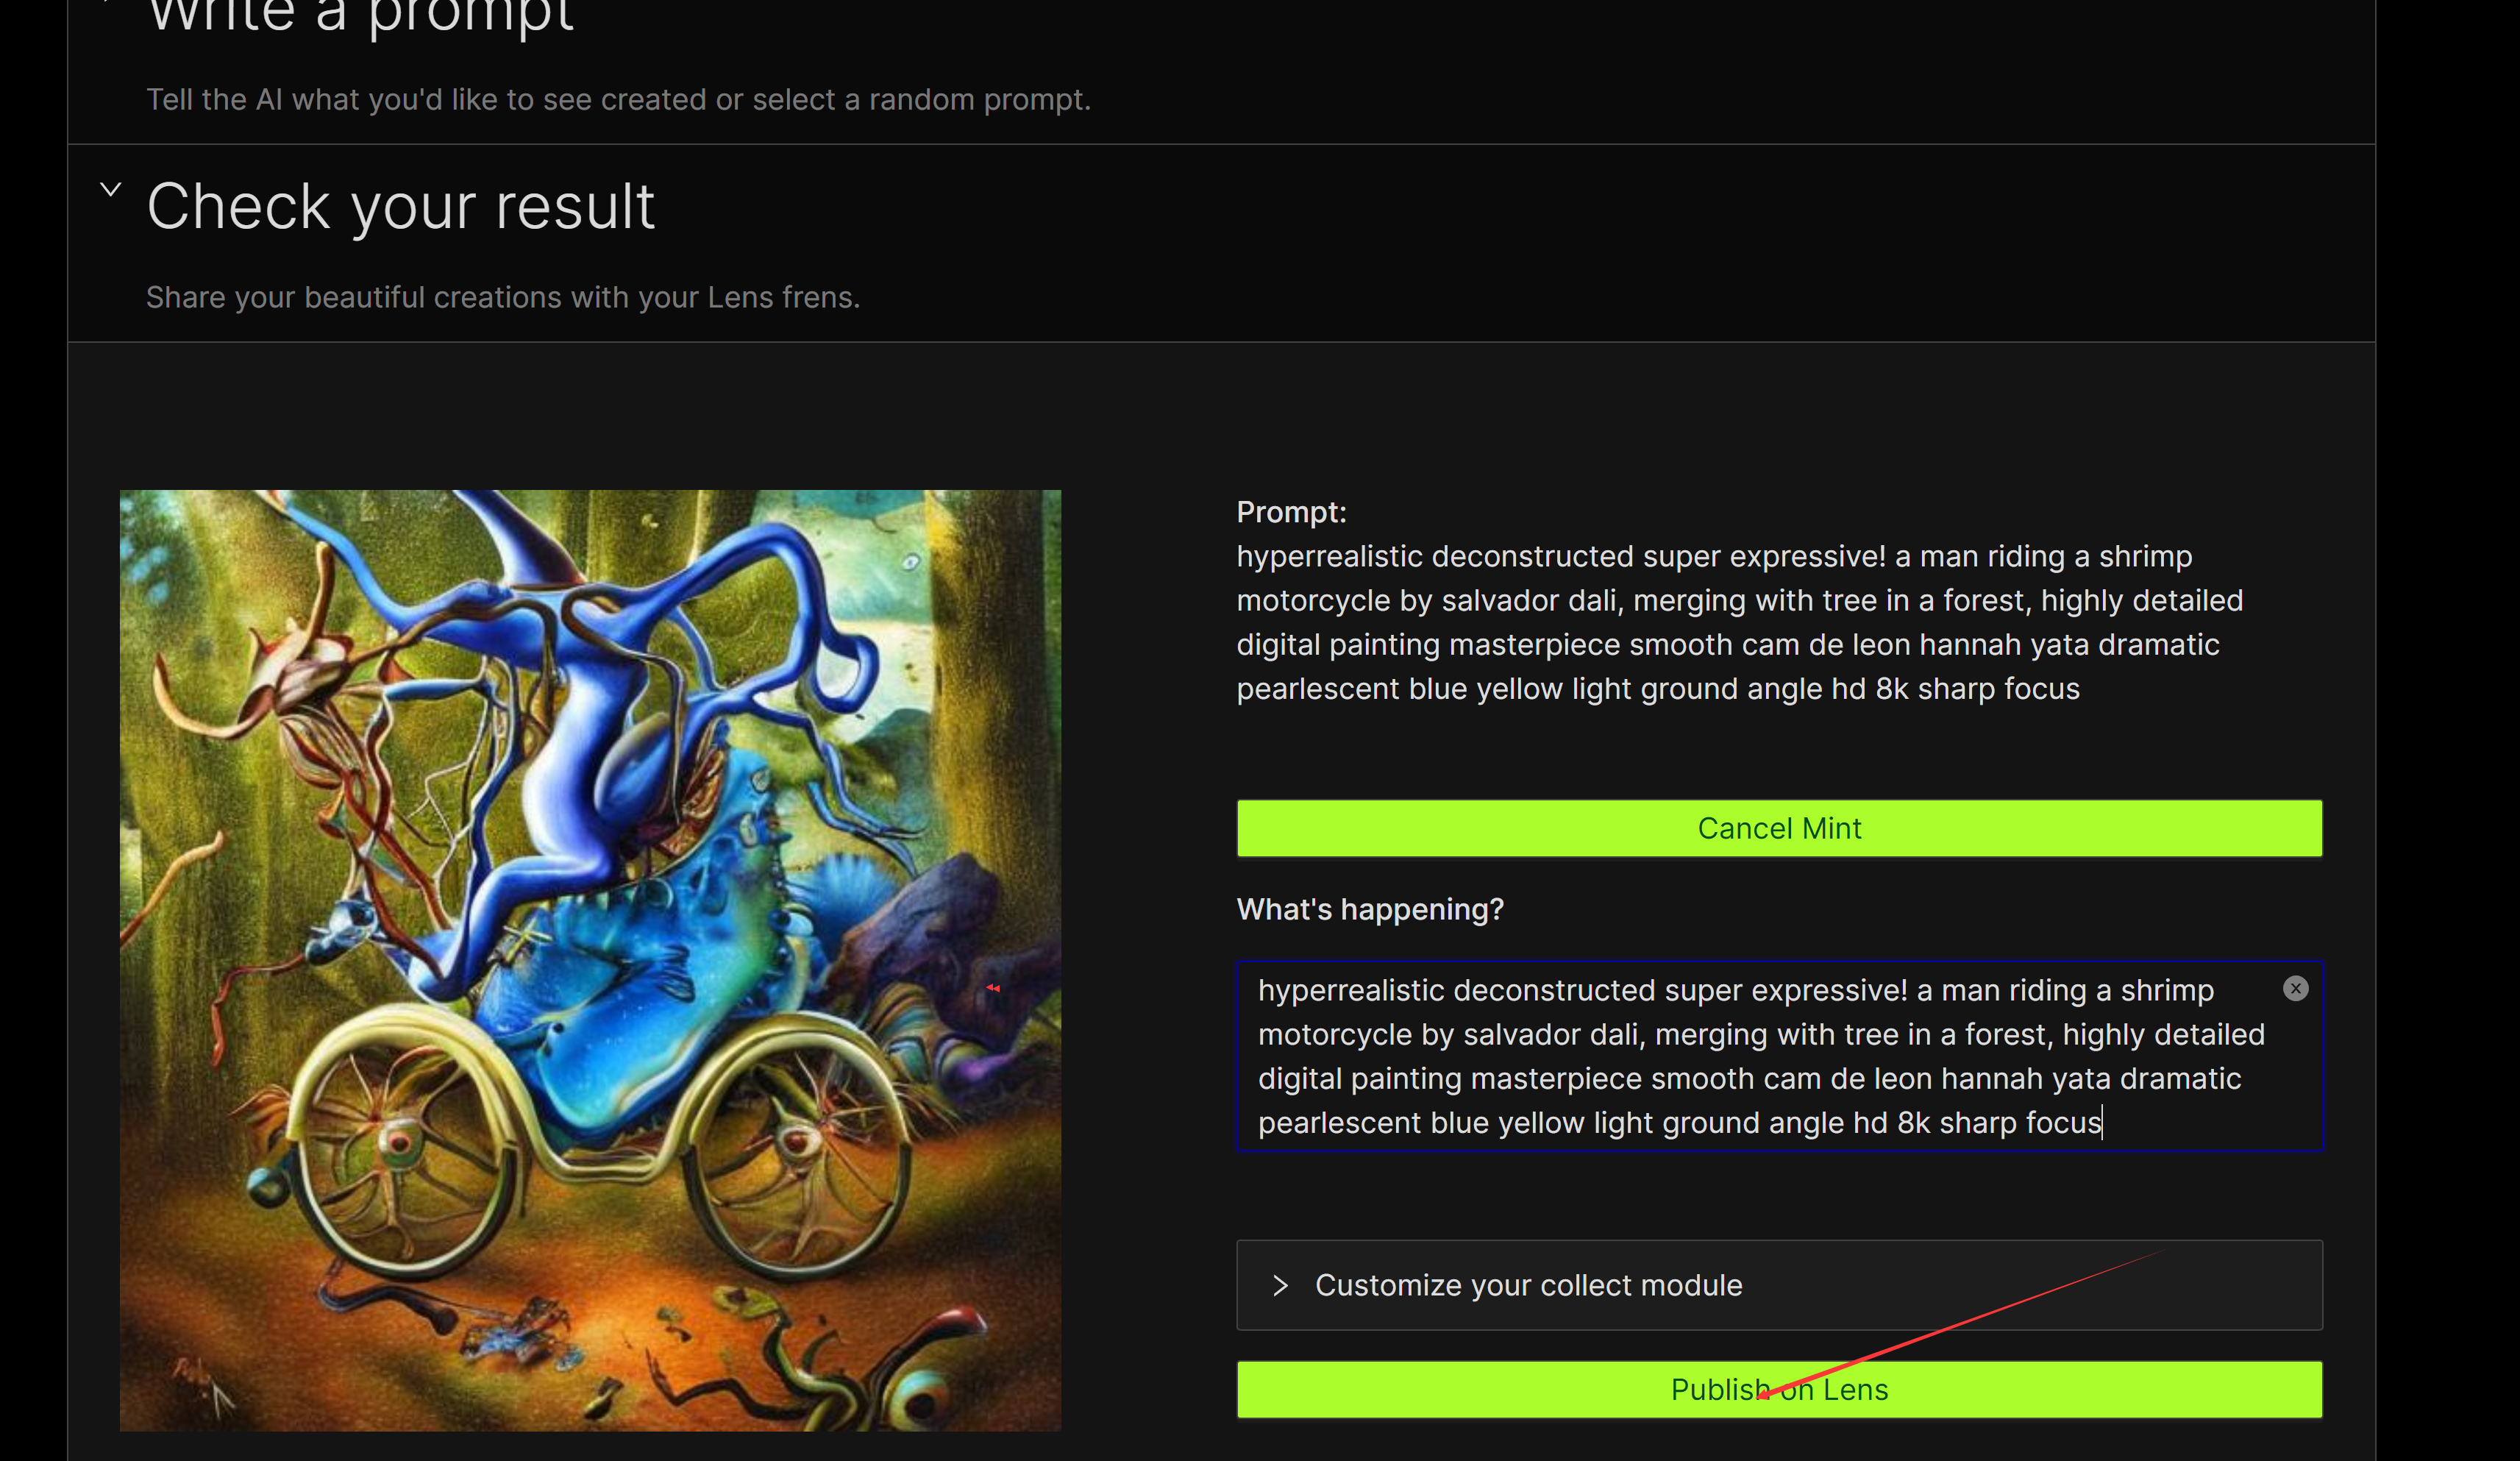
Task: Click the Tell the AI description line
Action: 618,99
